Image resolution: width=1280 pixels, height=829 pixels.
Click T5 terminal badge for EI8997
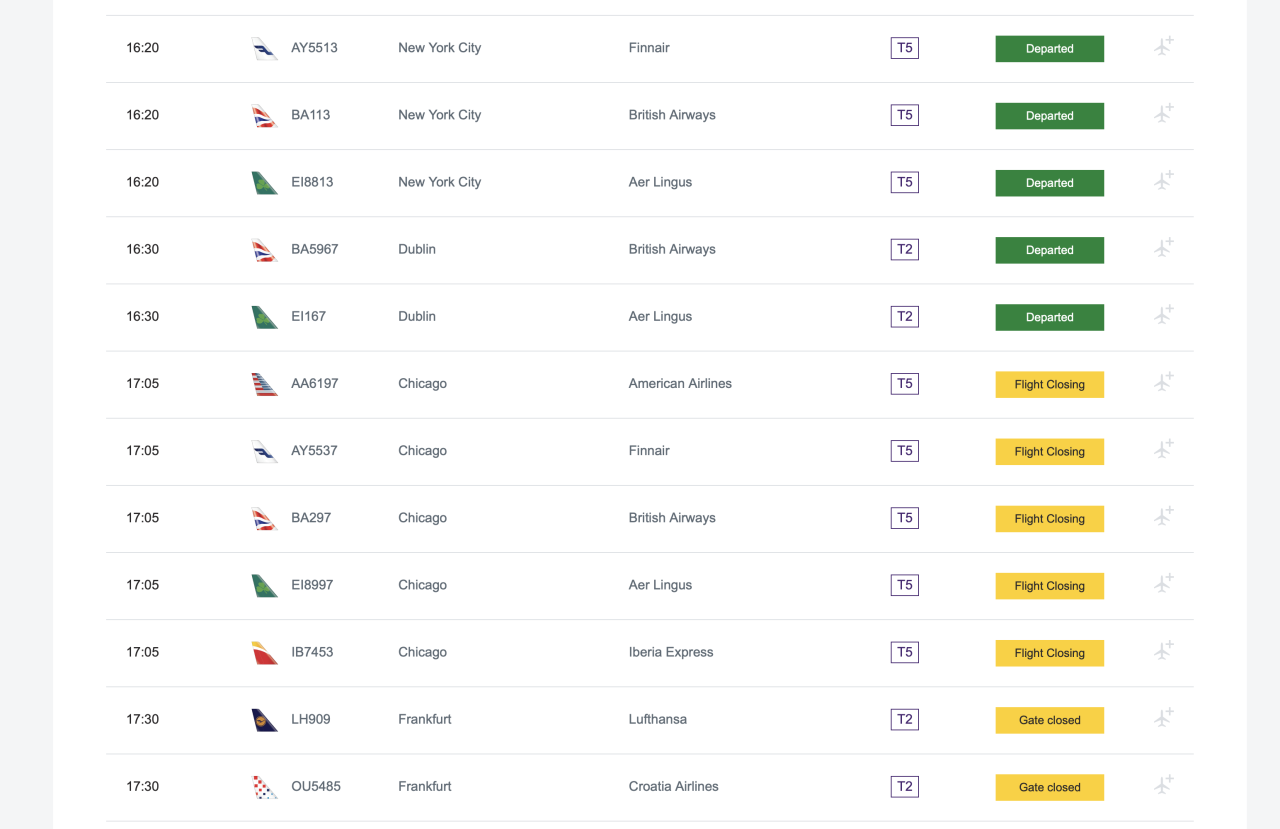click(904, 585)
